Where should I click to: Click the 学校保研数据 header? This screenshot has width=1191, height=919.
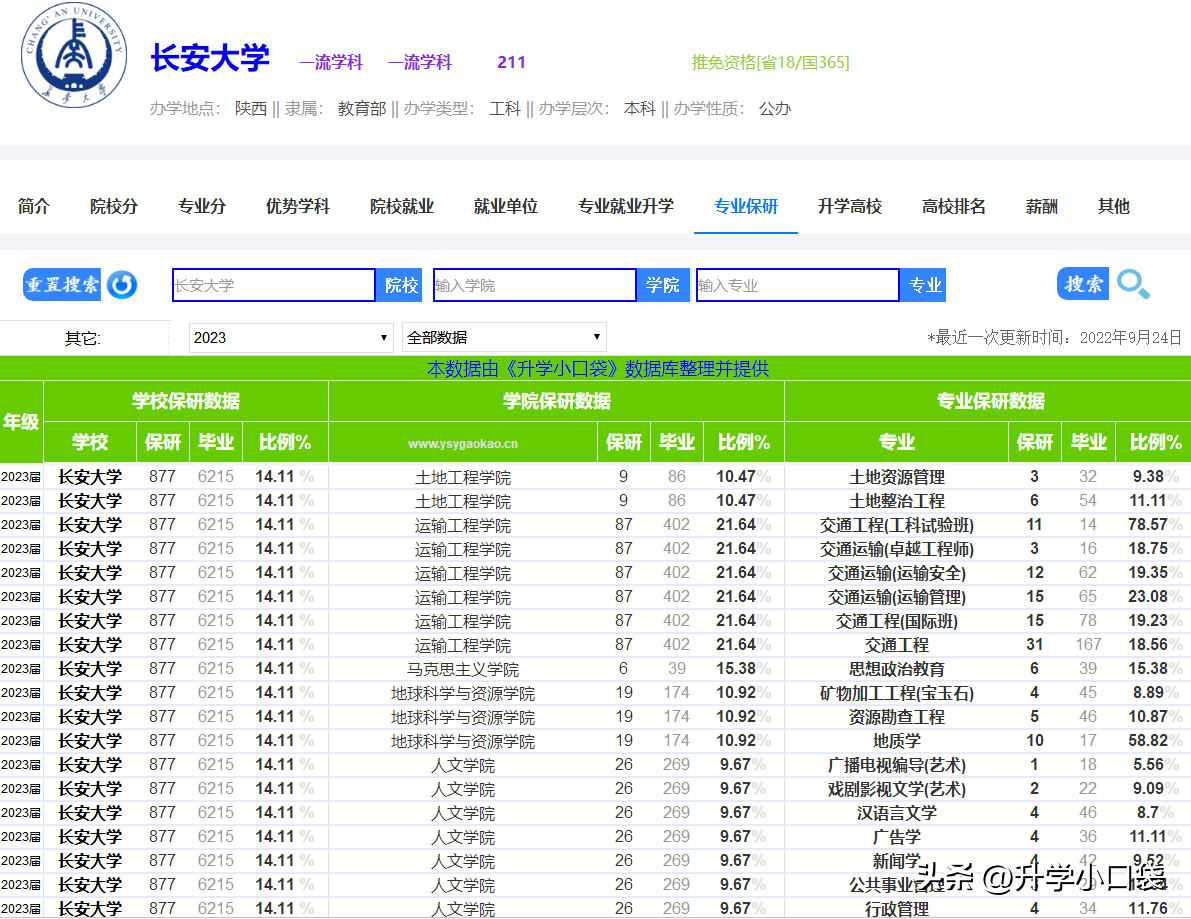pos(186,401)
